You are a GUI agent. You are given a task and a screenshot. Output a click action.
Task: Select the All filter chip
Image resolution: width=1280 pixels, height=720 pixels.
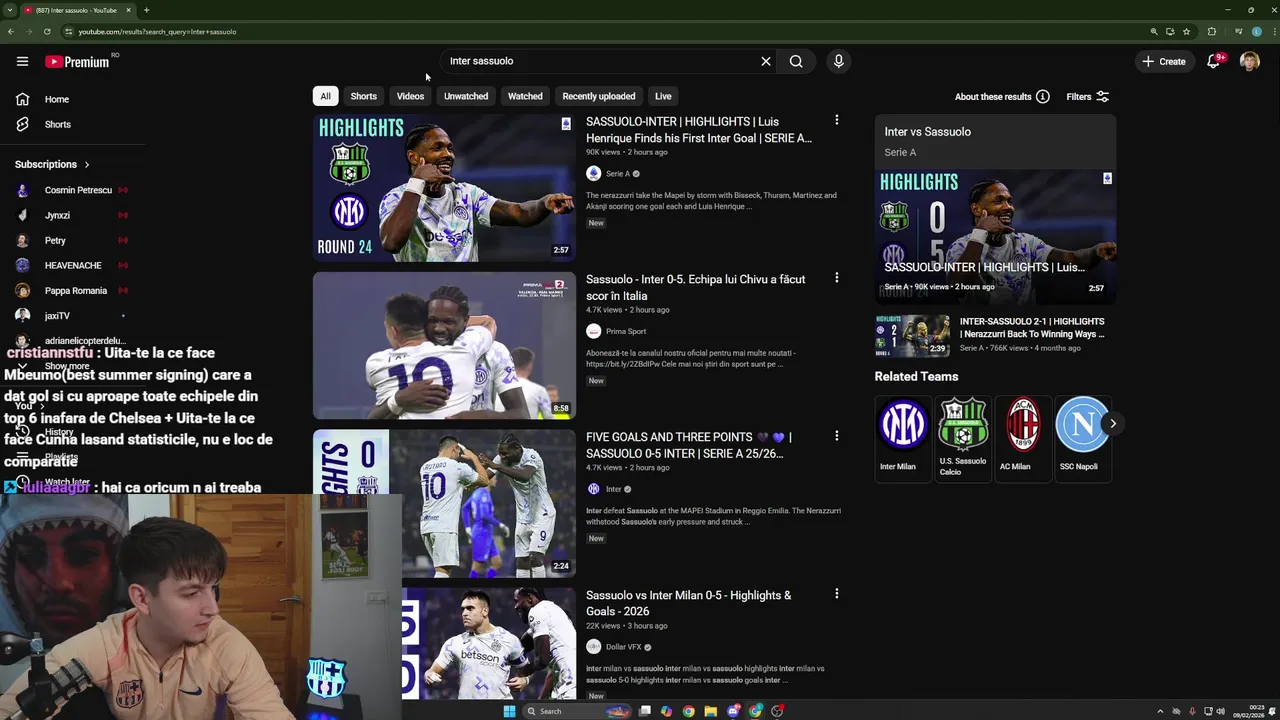325,96
